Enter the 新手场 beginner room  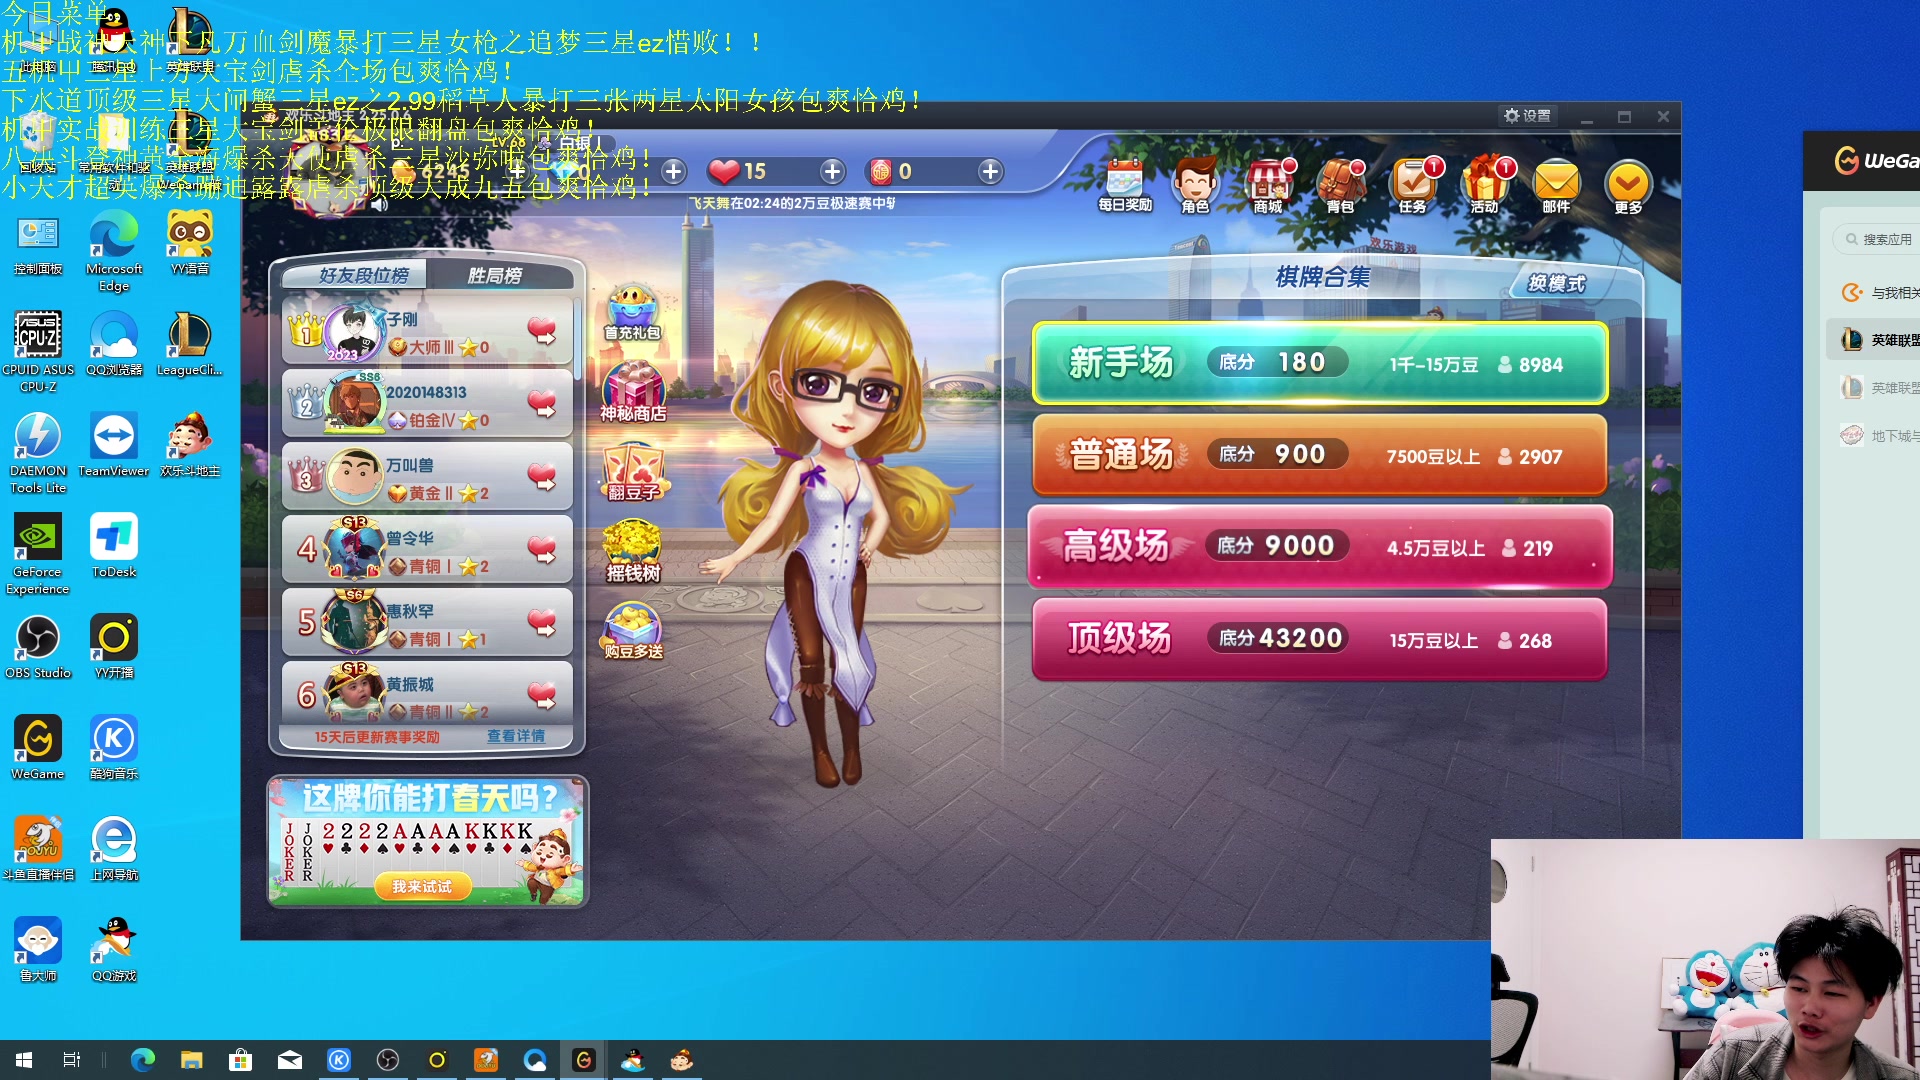click(1318, 362)
